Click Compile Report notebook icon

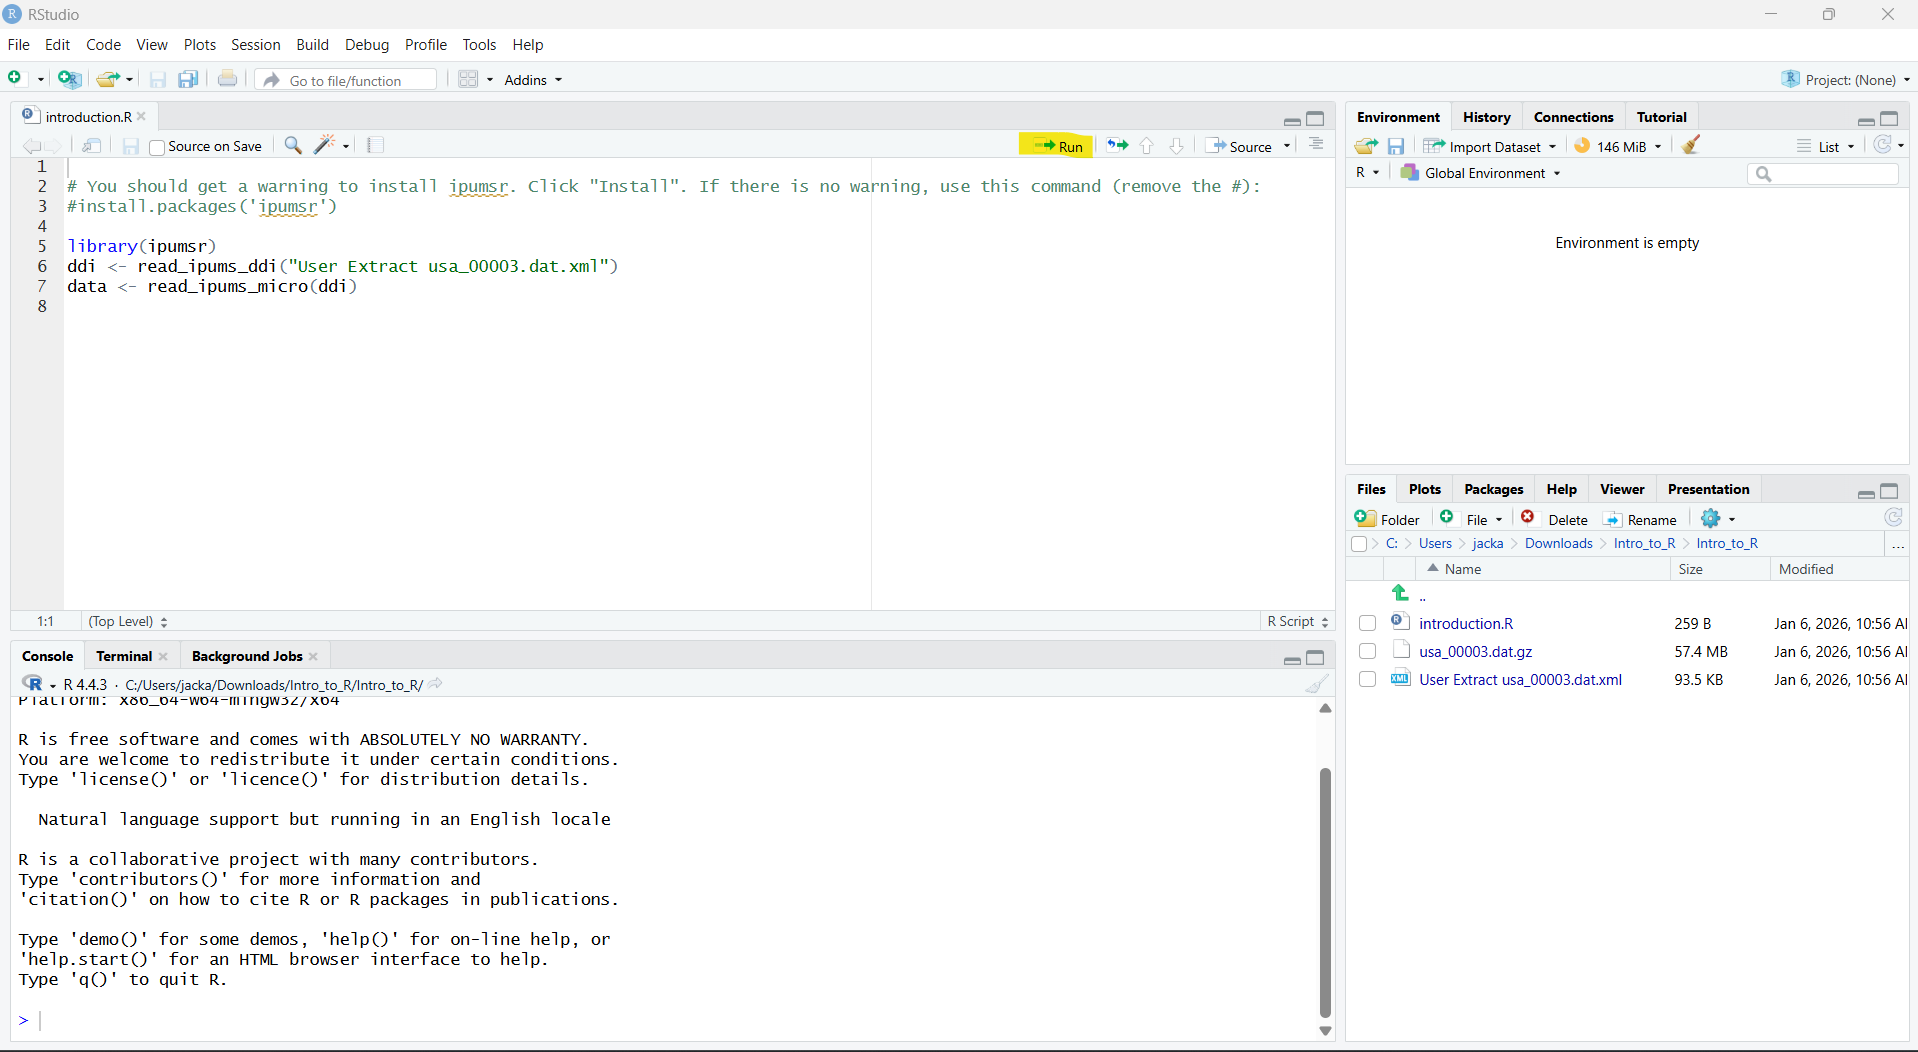(376, 146)
